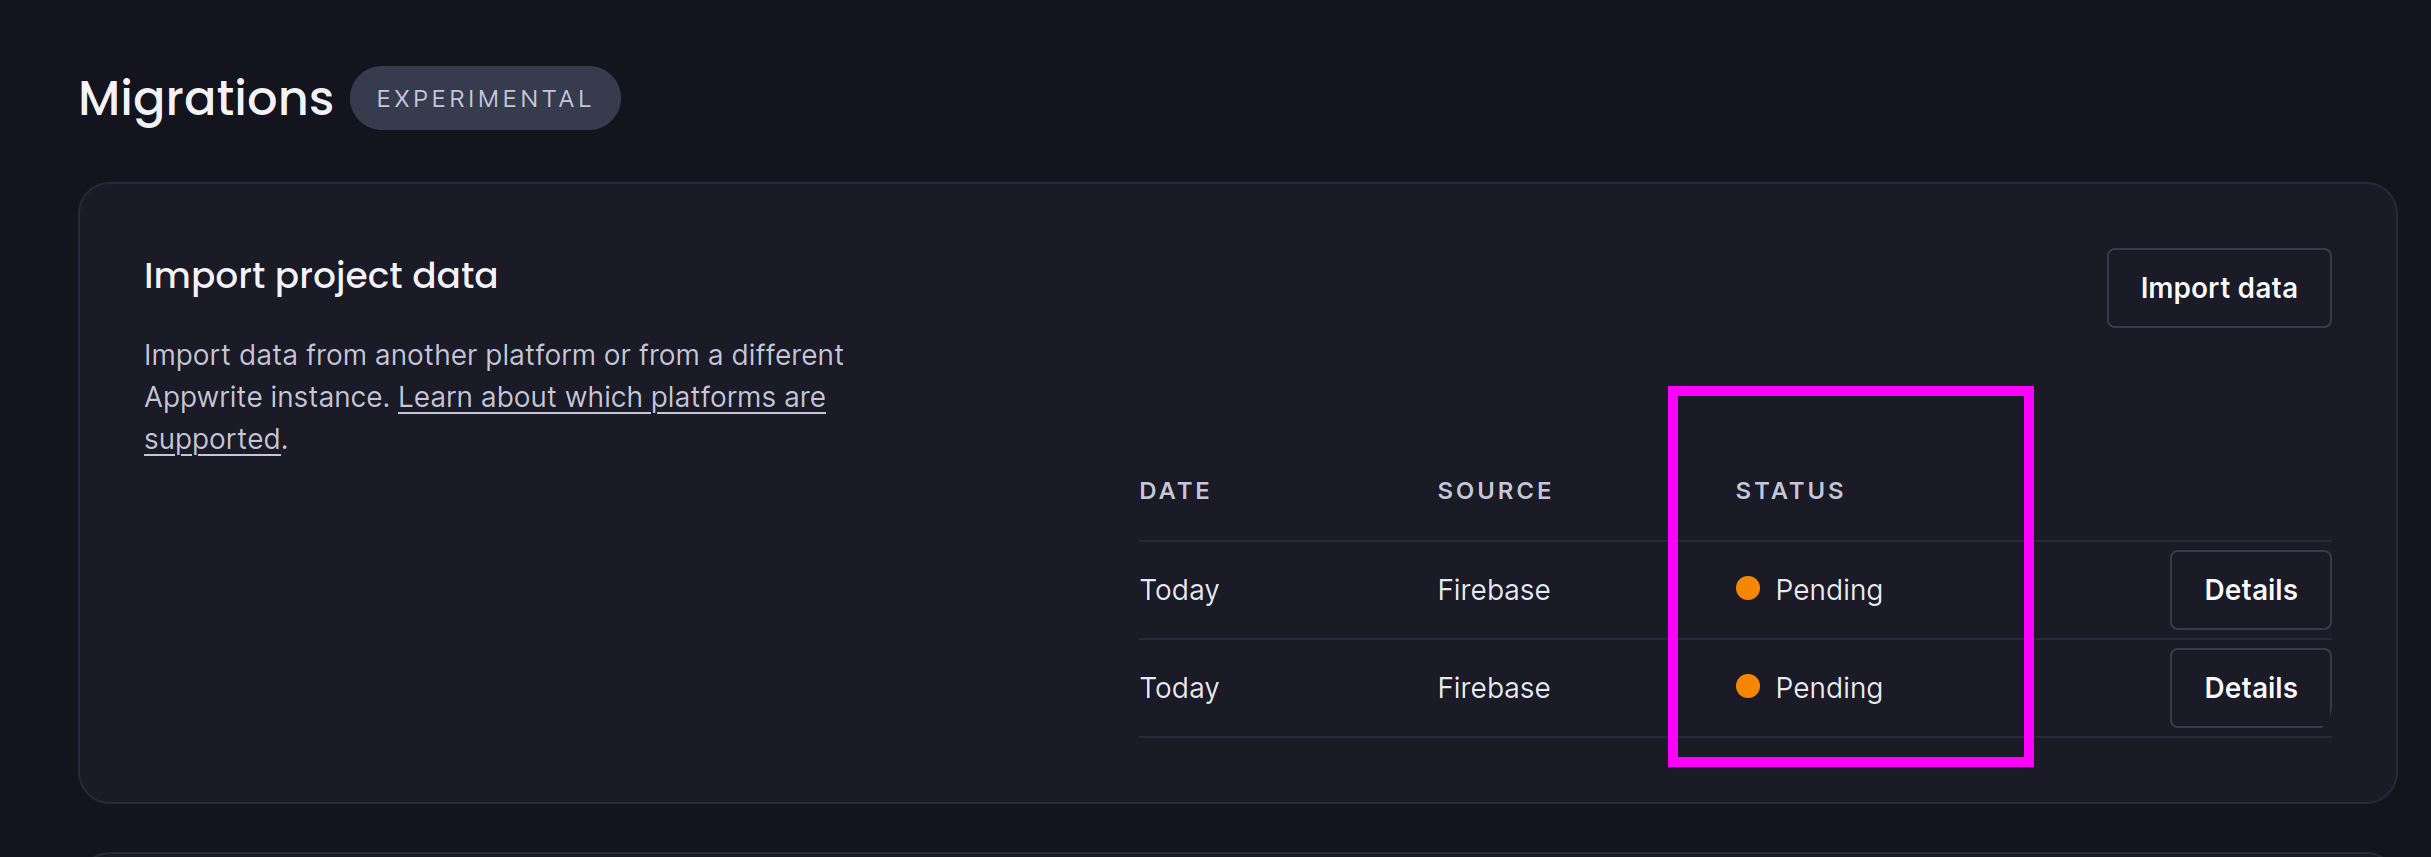Image resolution: width=2431 pixels, height=857 pixels.
Task: Select the second migration table row
Action: [x=1650, y=687]
